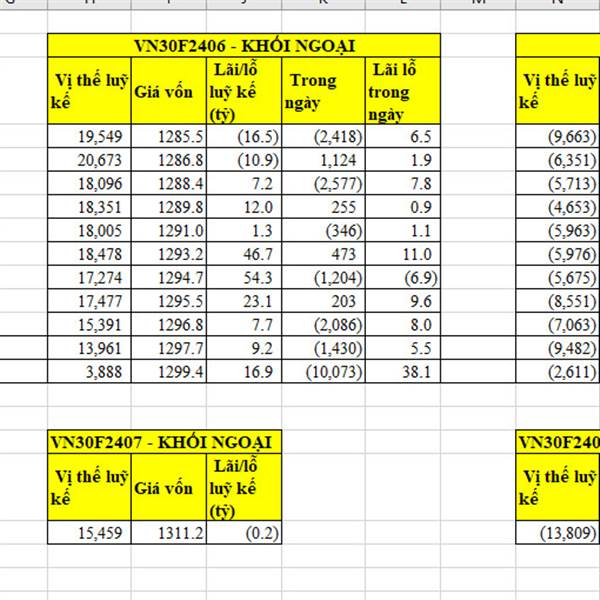Image resolution: width=600 pixels, height=600 pixels.
Task: Click Giá vốn header under VN30F2407
Action: pyautogui.click(x=168, y=487)
